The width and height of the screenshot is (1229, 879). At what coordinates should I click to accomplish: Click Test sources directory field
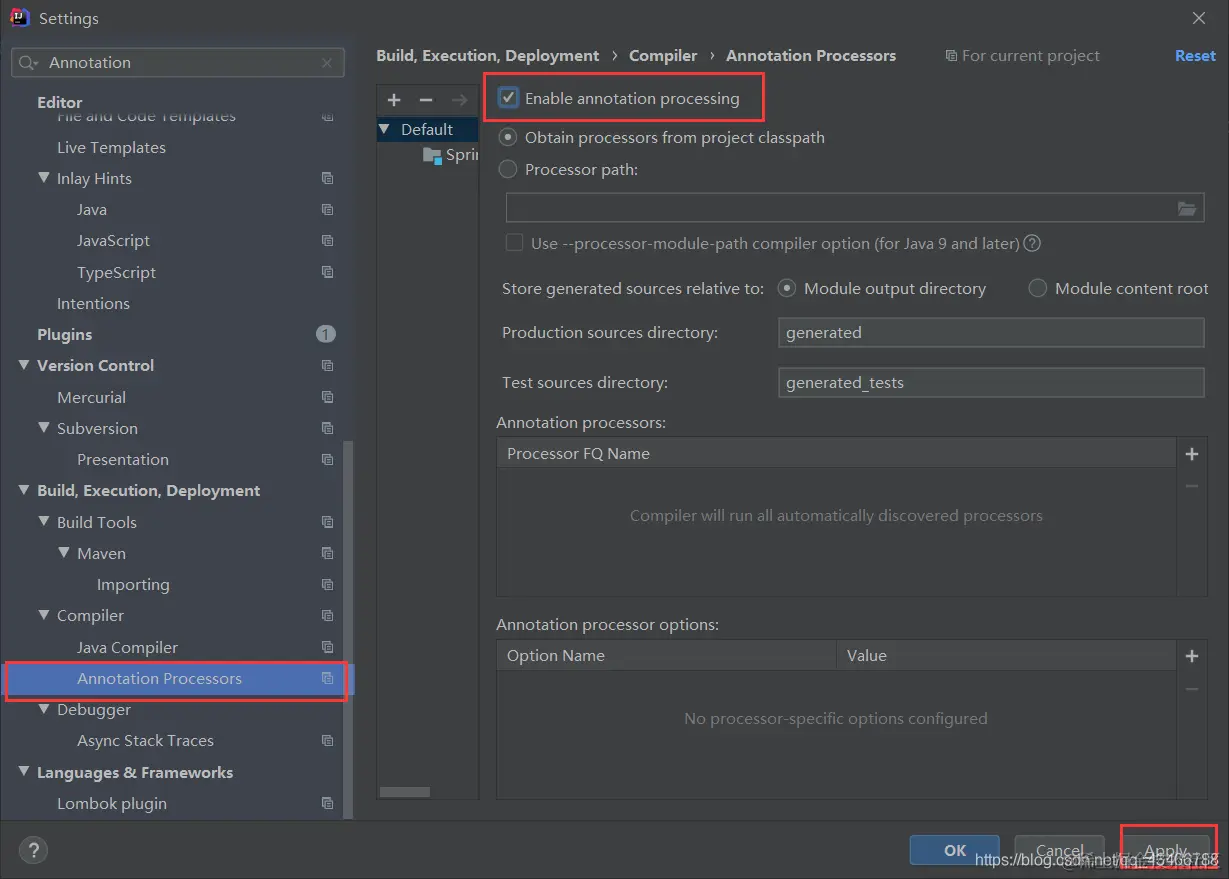point(991,382)
